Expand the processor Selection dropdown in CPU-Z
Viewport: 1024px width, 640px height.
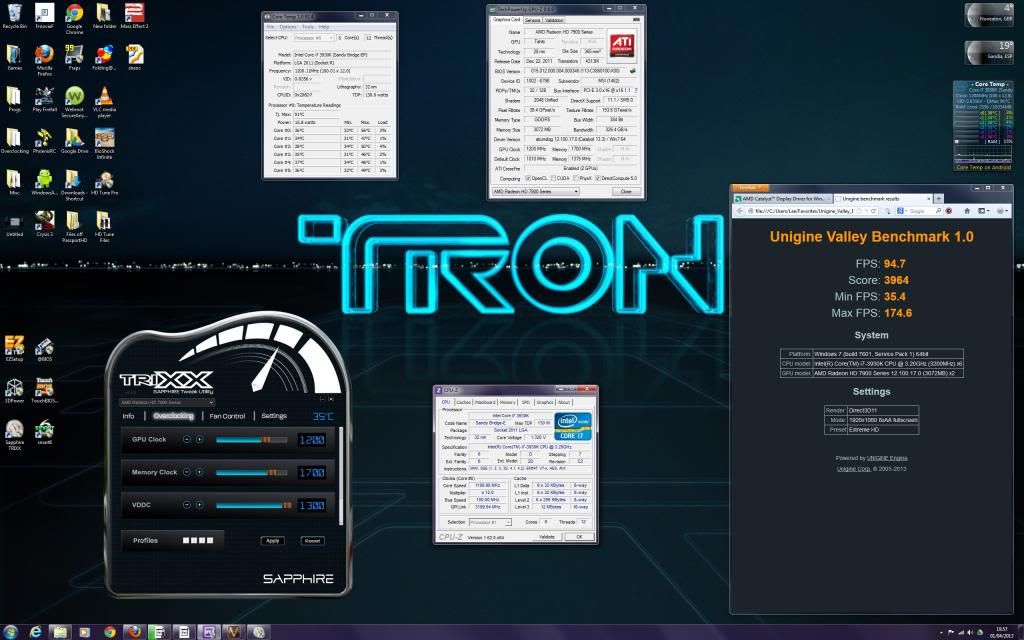tap(490, 522)
